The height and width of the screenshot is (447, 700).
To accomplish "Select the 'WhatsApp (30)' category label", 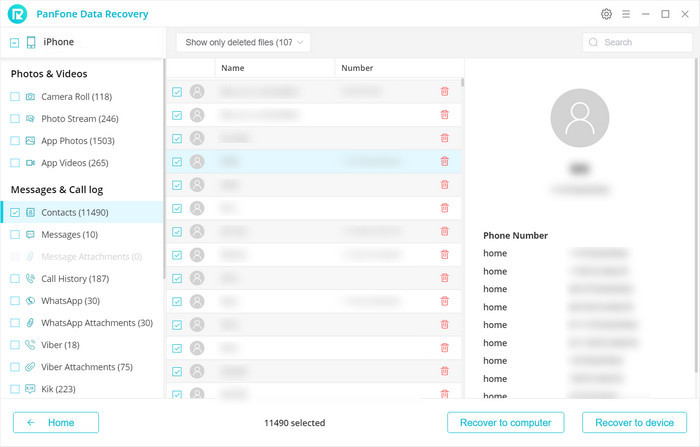I will click(x=70, y=301).
